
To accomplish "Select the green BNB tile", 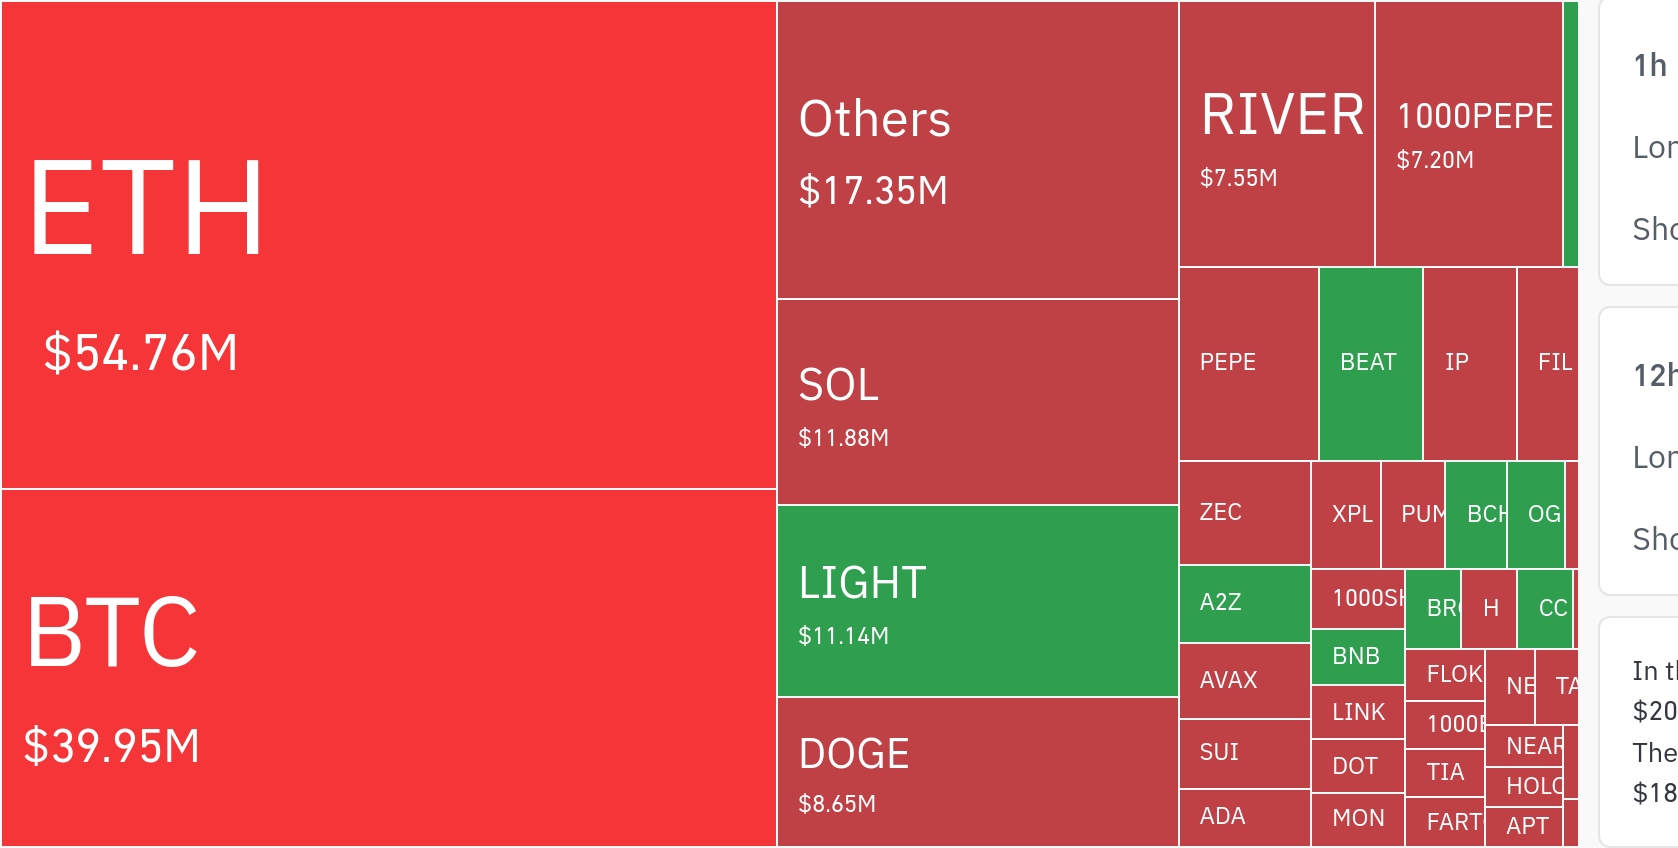I will 1357,657.
